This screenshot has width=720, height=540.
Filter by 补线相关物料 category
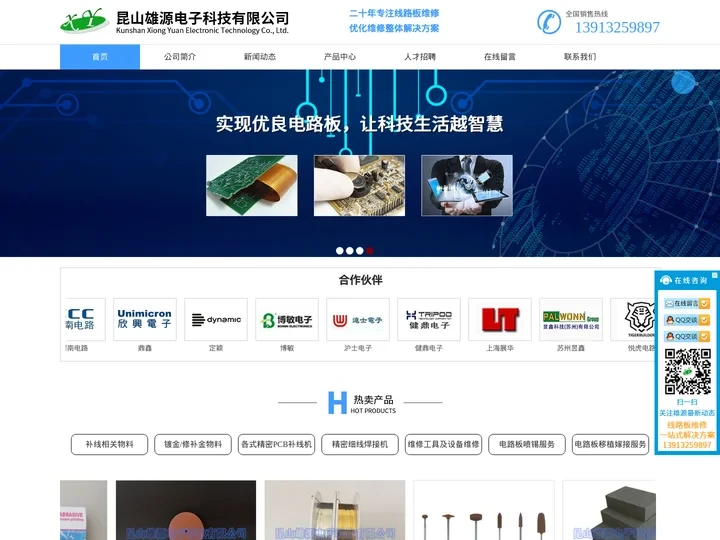click(x=109, y=444)
